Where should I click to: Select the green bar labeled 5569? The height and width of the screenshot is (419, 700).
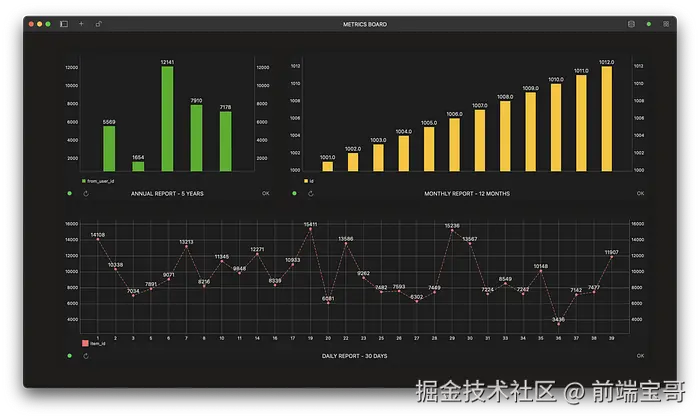point(109,149)
